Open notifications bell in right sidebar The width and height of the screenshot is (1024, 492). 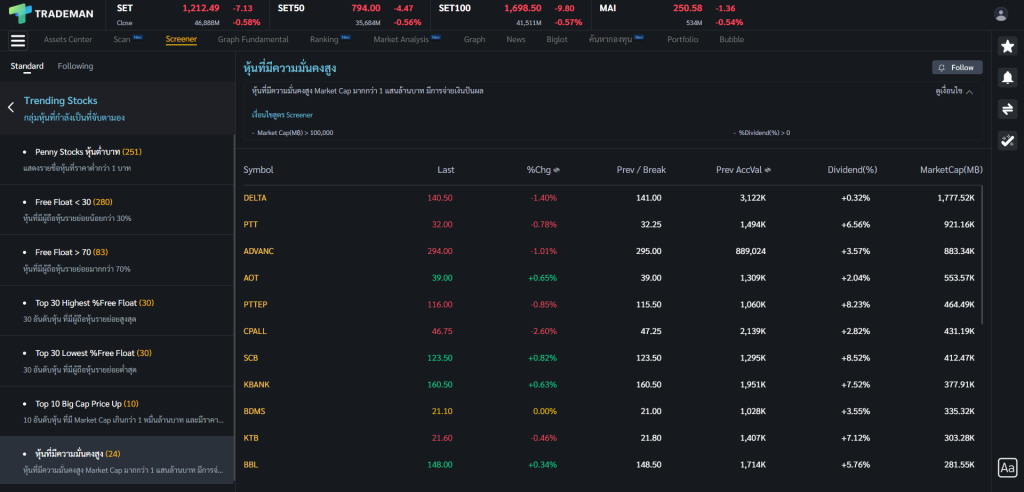tap(1007, 78)
